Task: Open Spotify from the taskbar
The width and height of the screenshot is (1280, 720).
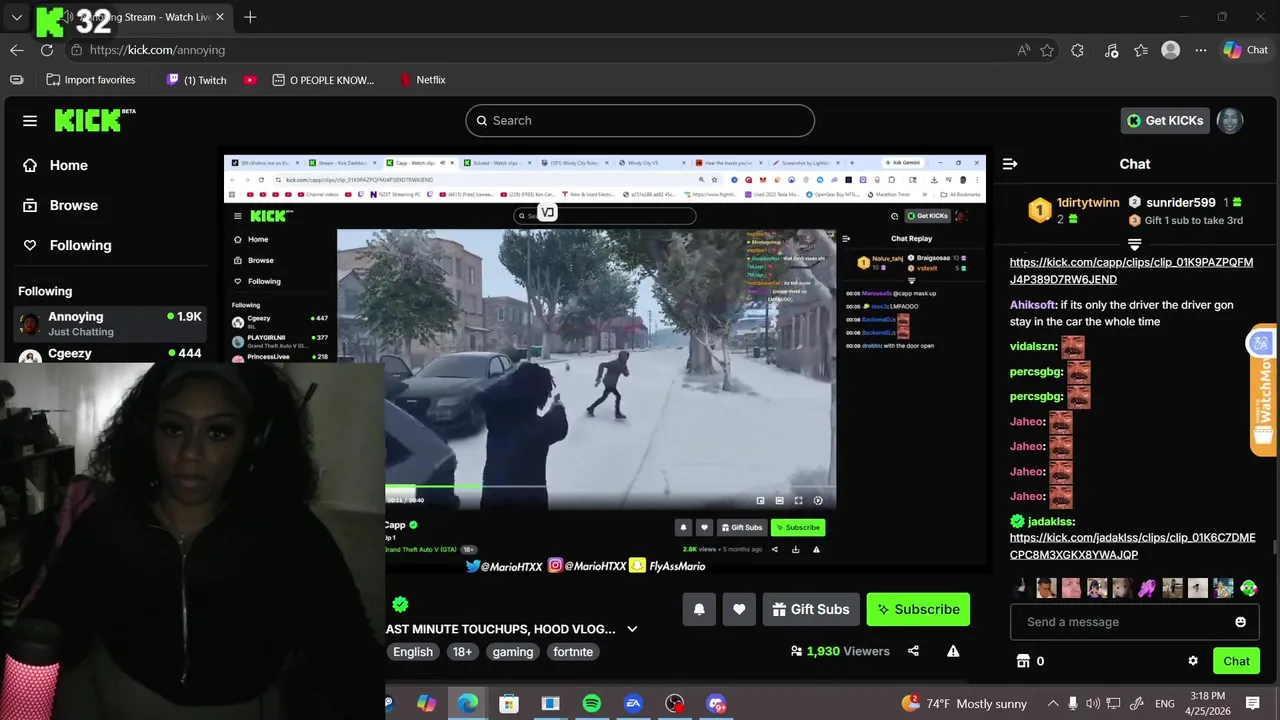Action: [591, 704]
